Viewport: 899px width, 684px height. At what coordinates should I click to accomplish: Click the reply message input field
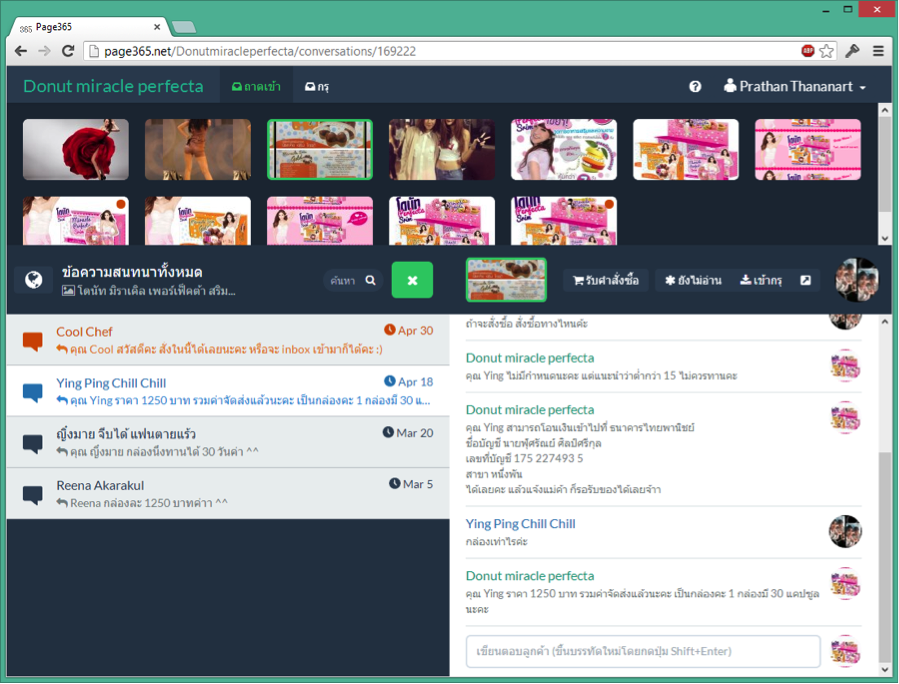click(643, 651)
